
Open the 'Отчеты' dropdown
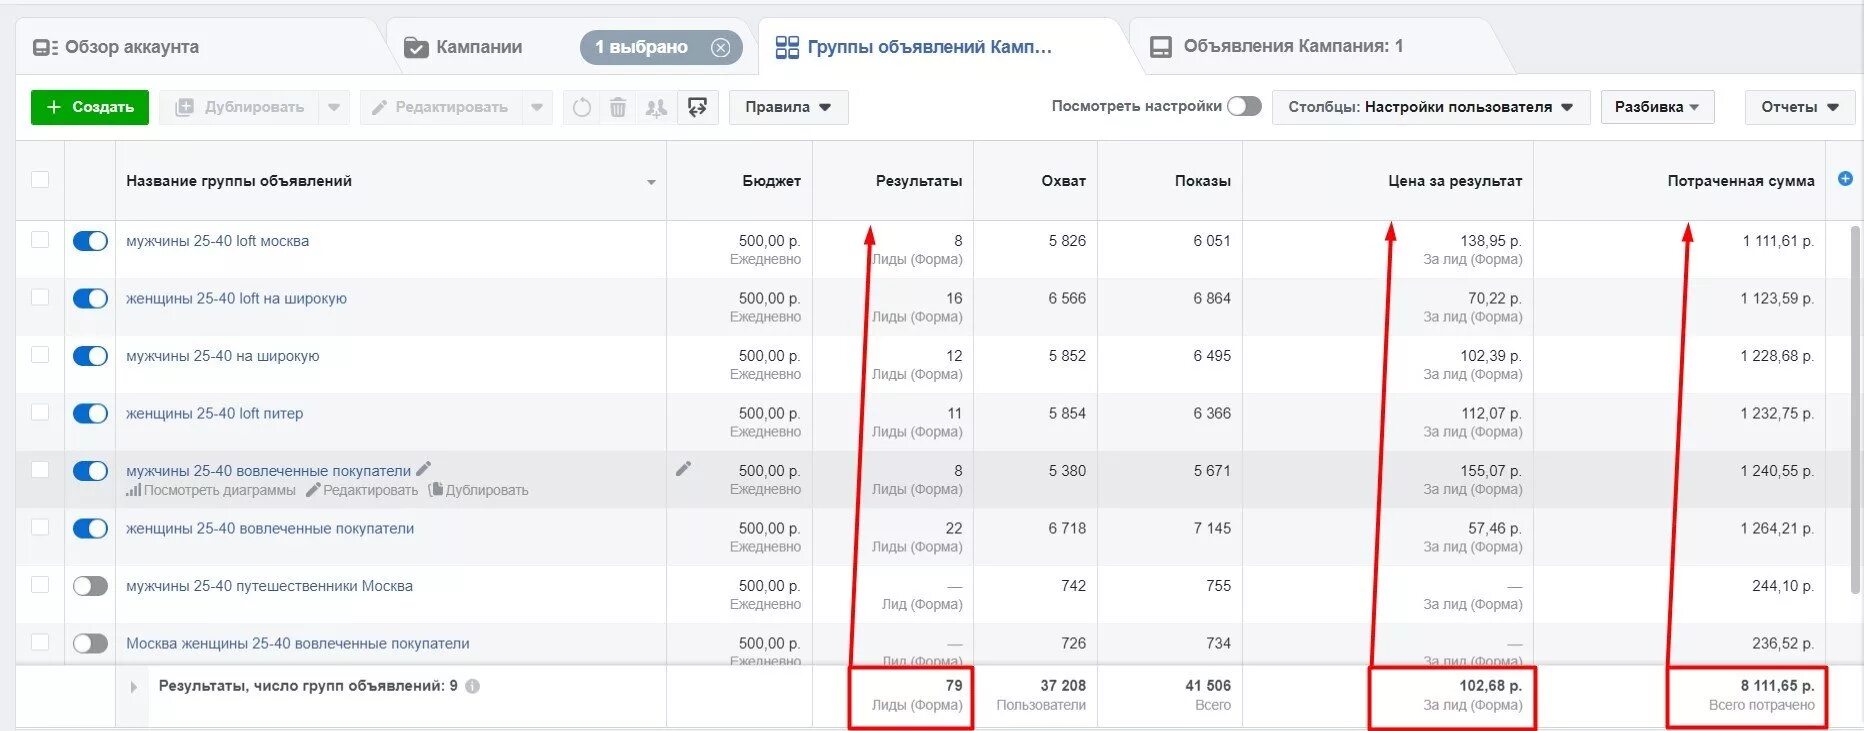pos(1799,107)
